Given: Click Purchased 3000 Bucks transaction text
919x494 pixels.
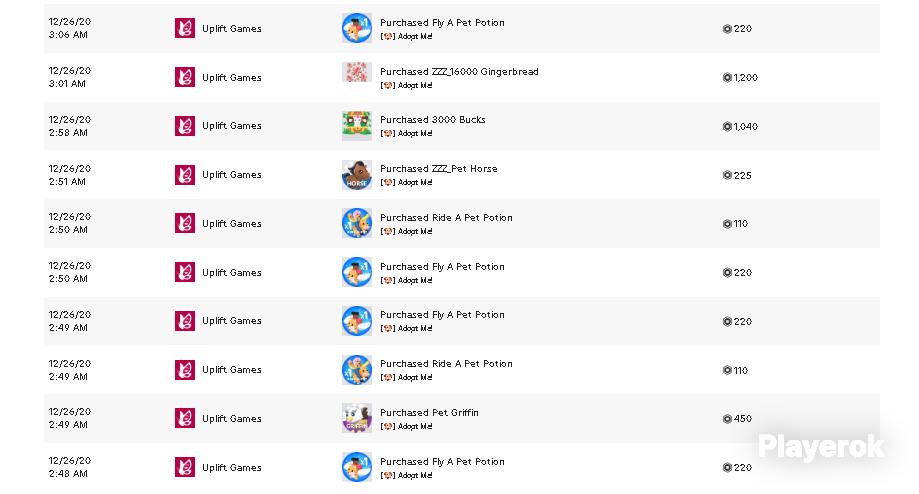Looking at the screenshot, I should (433, 120).
